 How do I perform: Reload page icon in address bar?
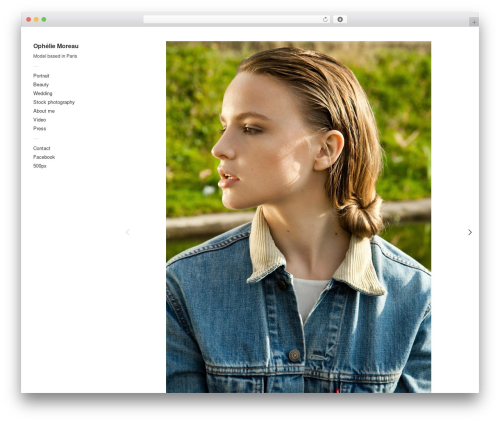[x=325, y=19]
